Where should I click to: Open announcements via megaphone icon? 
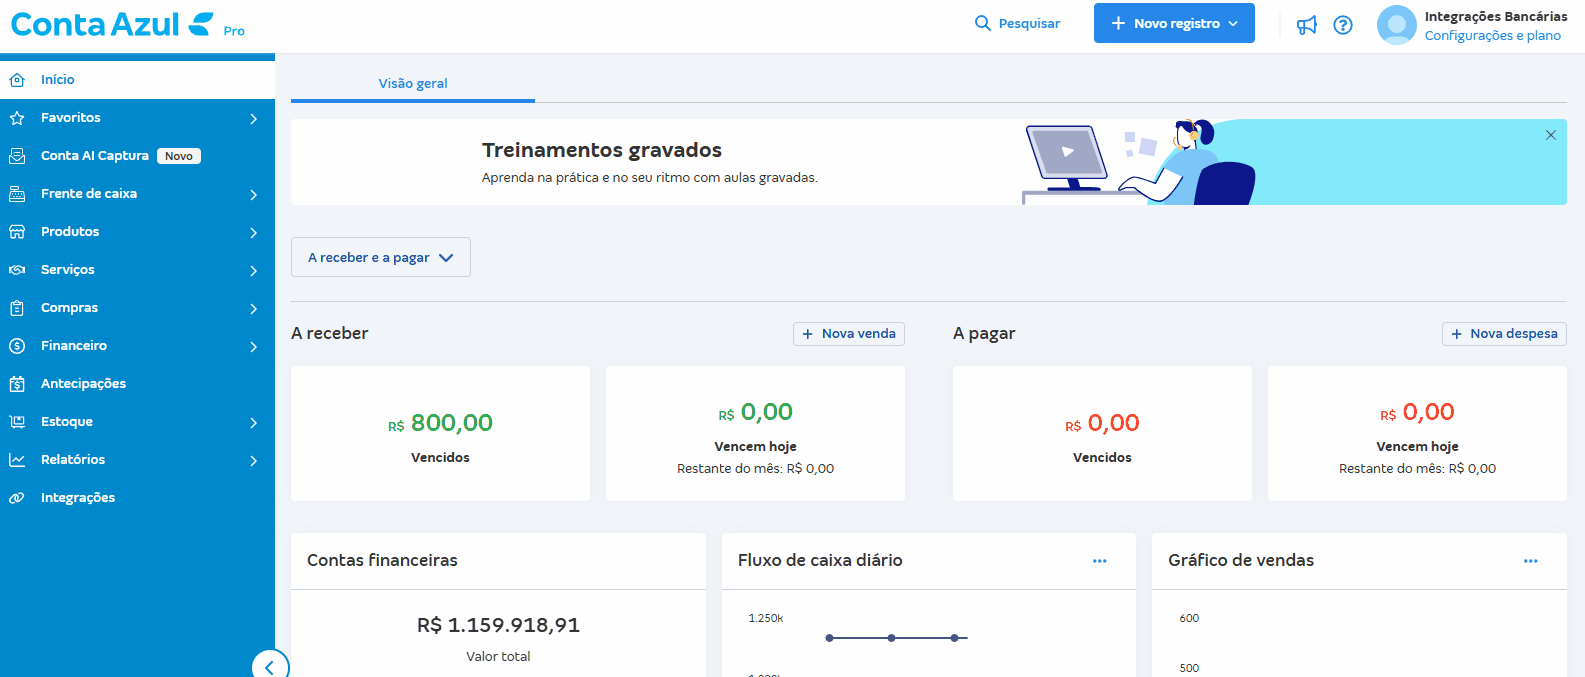1307,25
